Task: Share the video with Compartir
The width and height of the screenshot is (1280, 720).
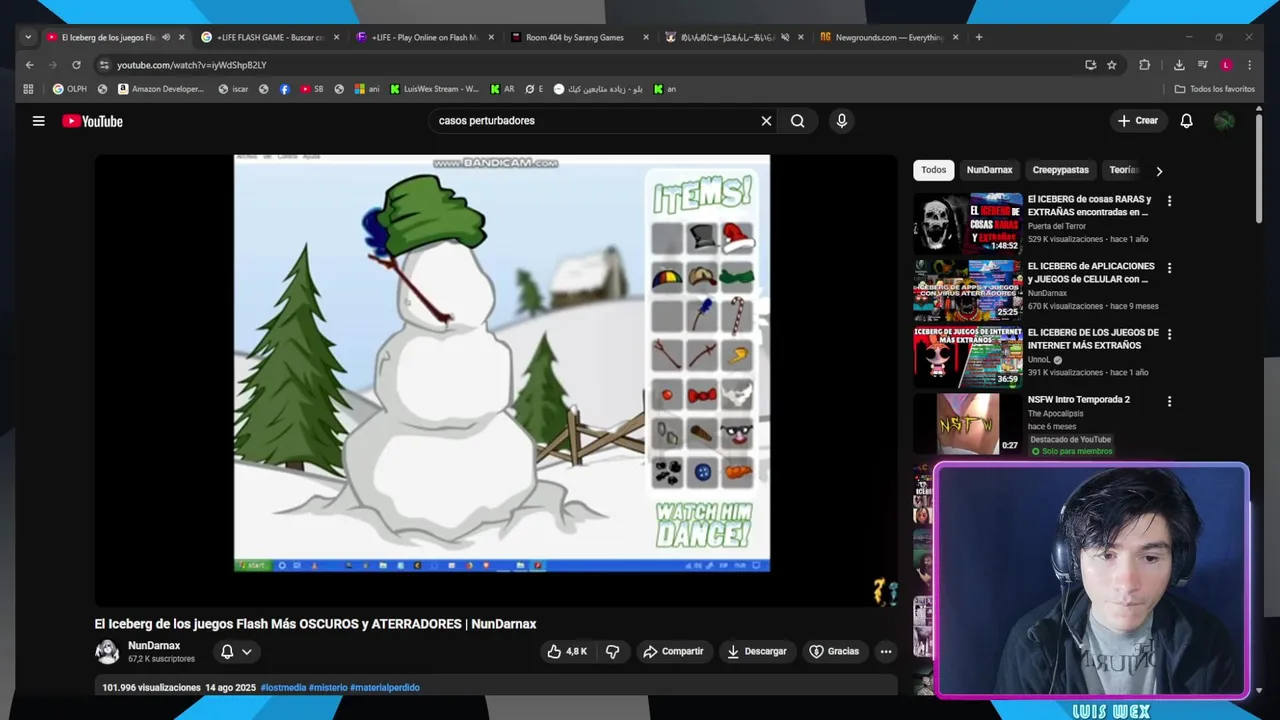Action: pyautogui.click(x=673, y=651)
